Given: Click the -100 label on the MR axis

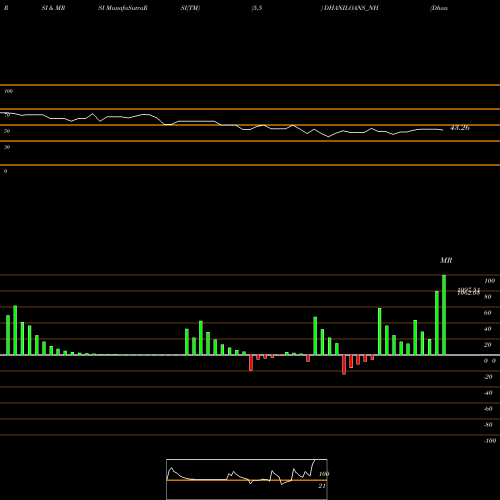Looking at the screenshot, I should pyautogui.click(x=490, y=441).
